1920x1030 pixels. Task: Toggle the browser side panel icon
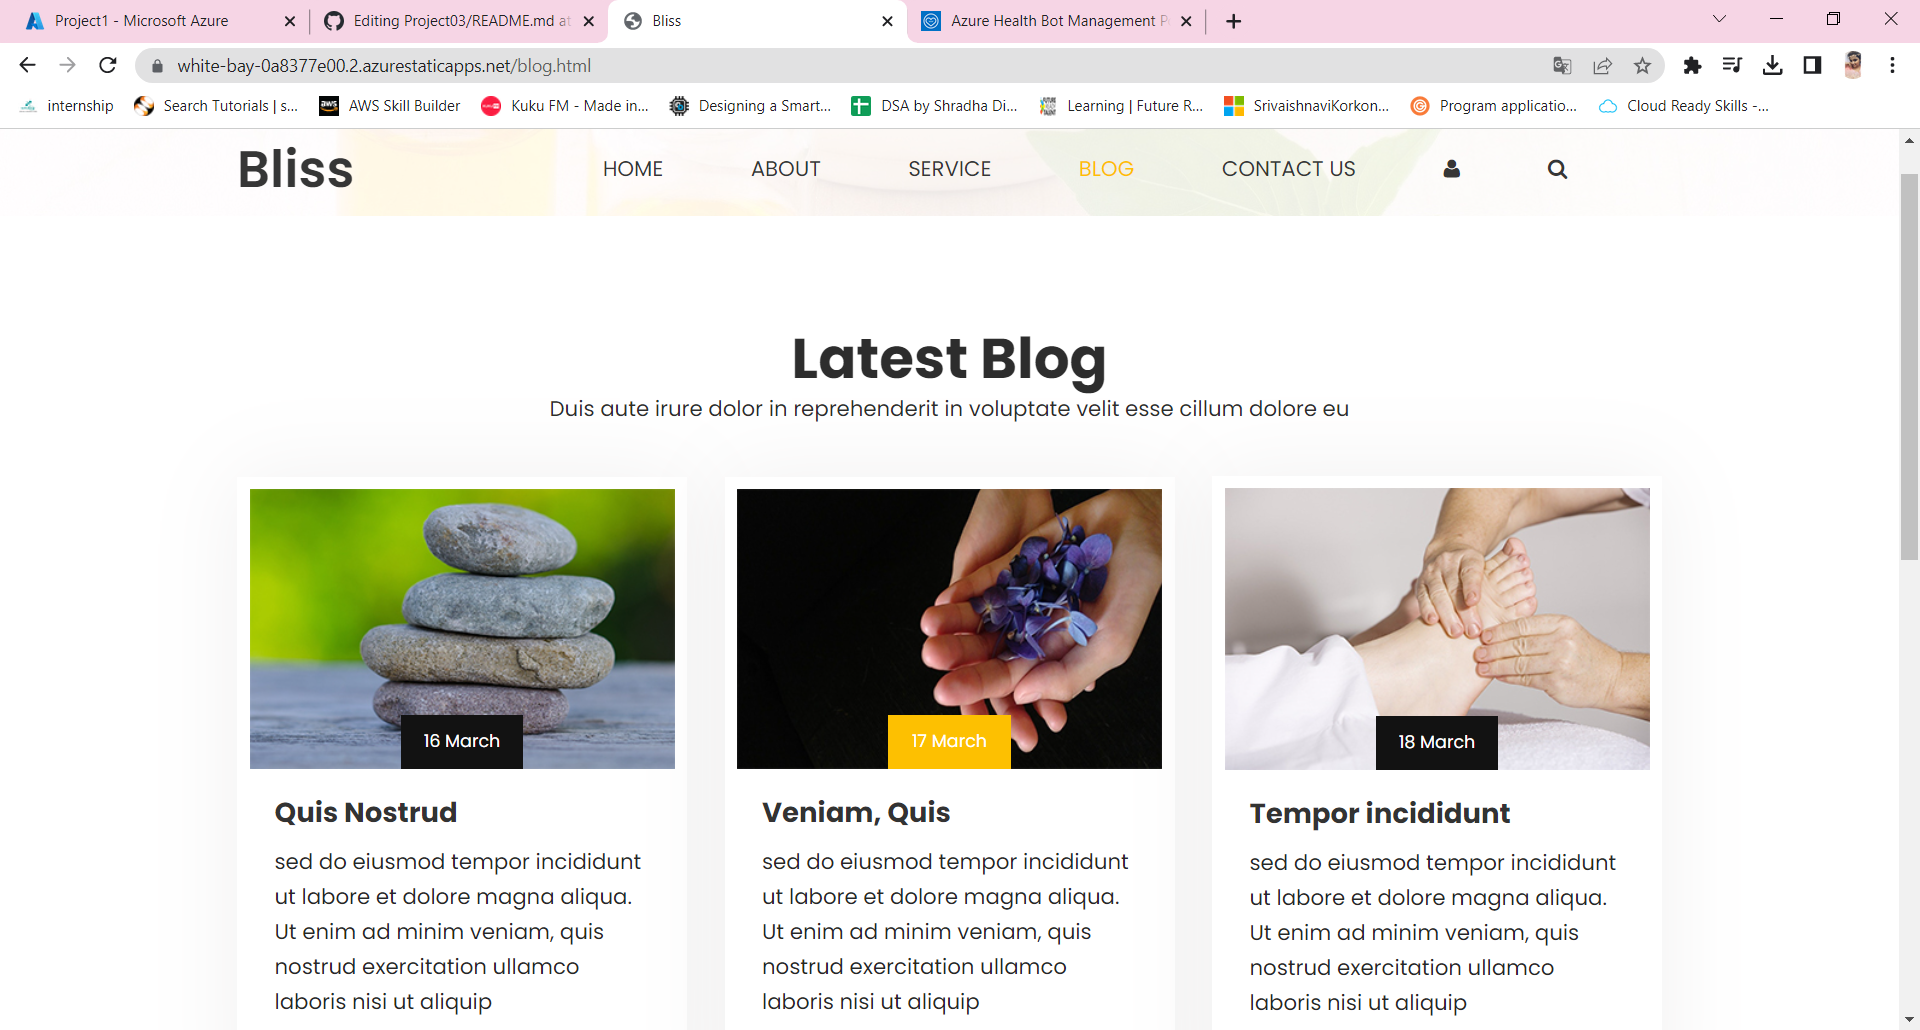(x=1812, y=65)
